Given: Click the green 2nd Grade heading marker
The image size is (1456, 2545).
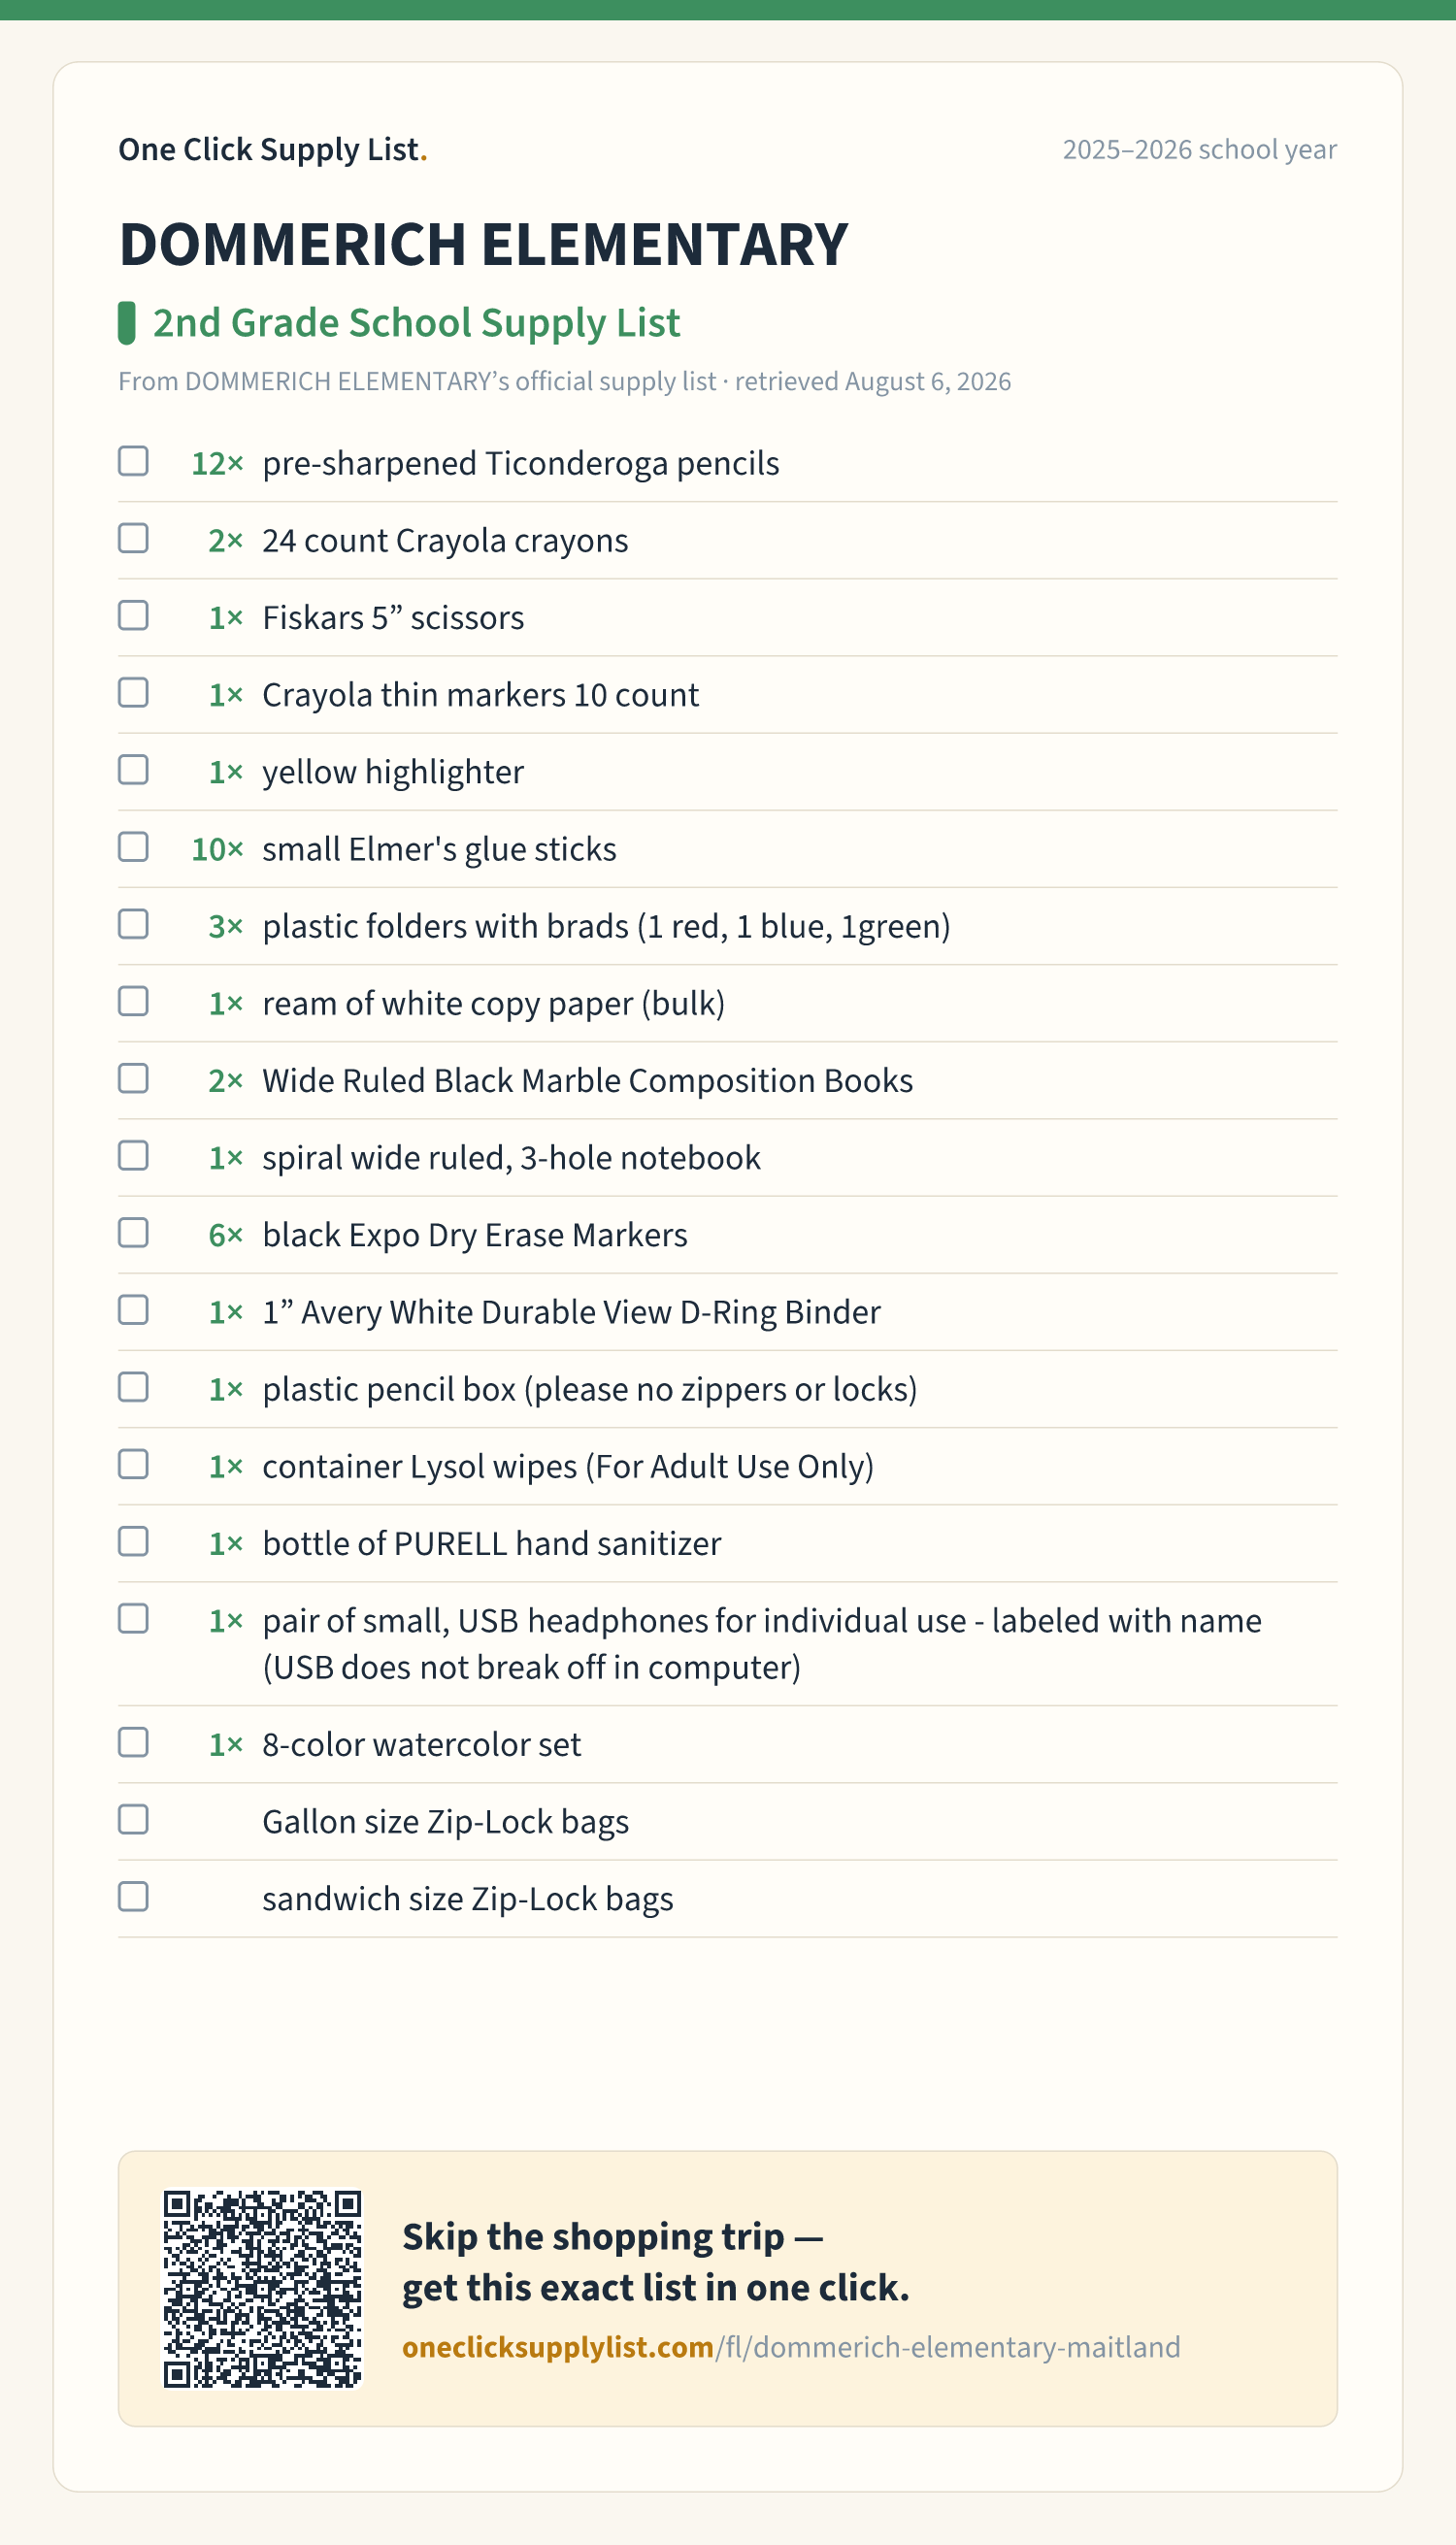Looking at the screenshot, I should pos(126,323).
